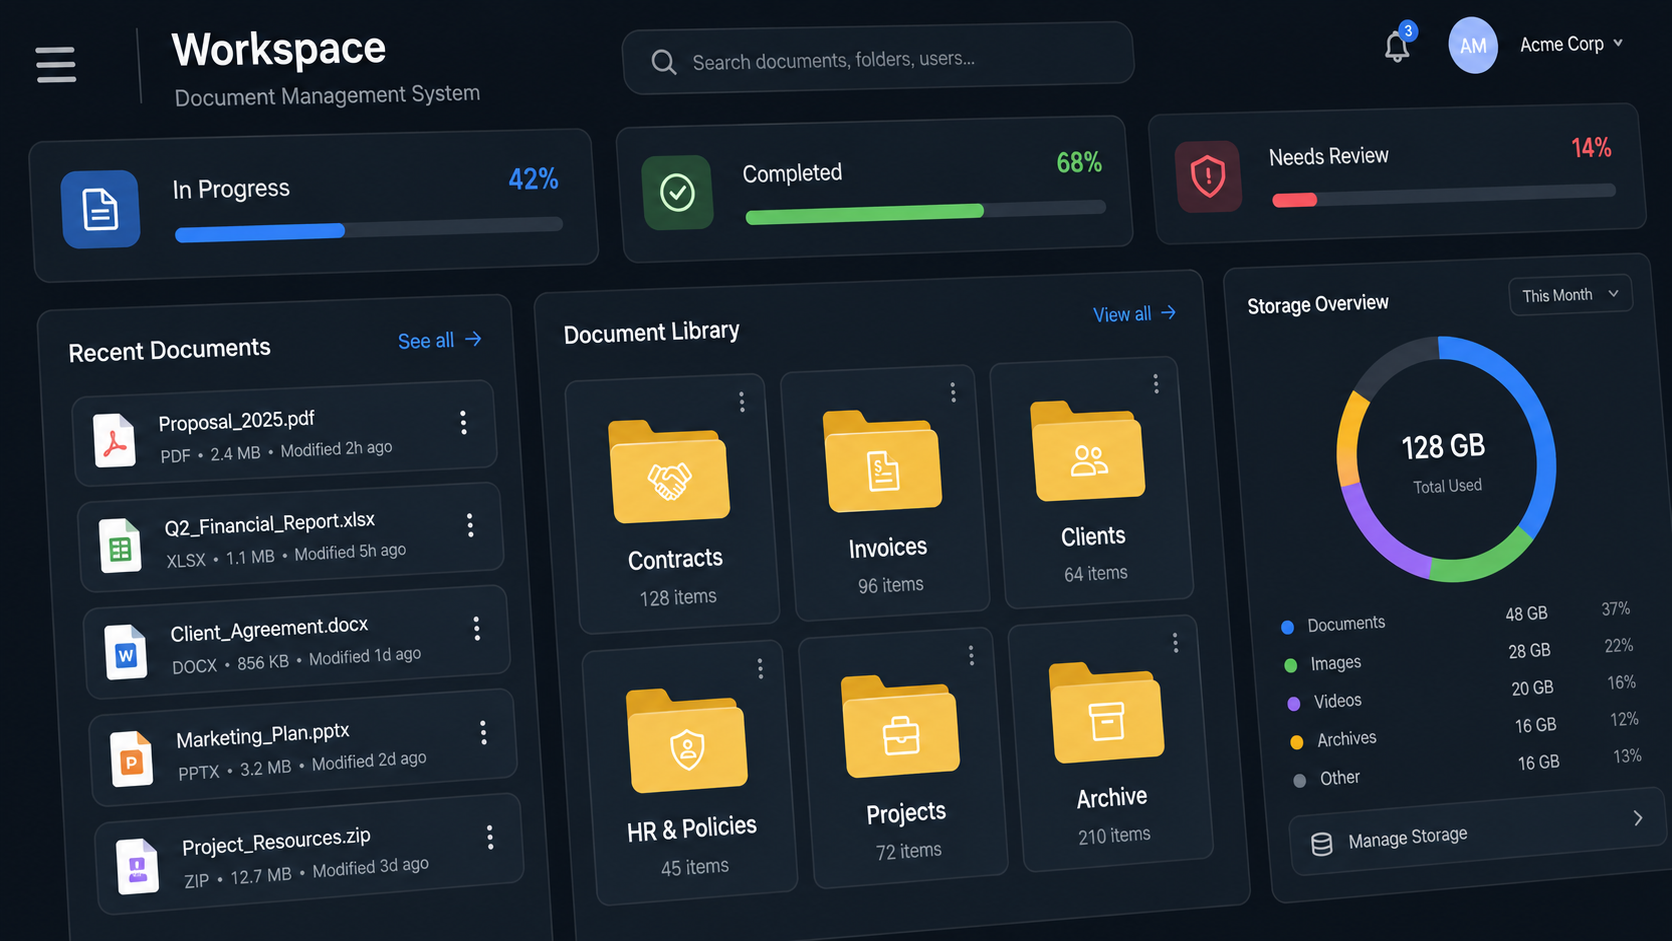Focus the search documents field
1672x941 pixels.
878,59
